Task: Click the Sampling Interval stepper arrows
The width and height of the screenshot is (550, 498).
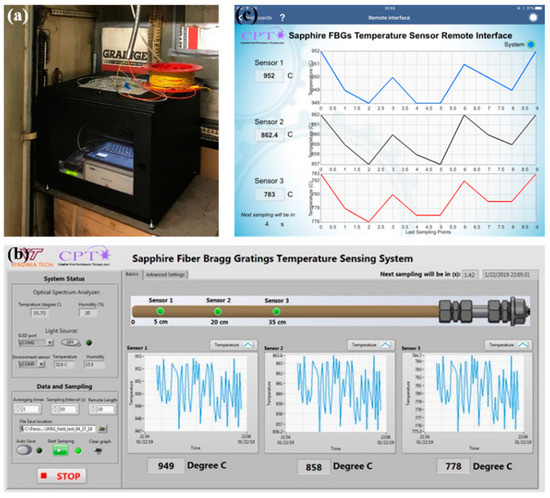Action: click(x=55, y=409)
